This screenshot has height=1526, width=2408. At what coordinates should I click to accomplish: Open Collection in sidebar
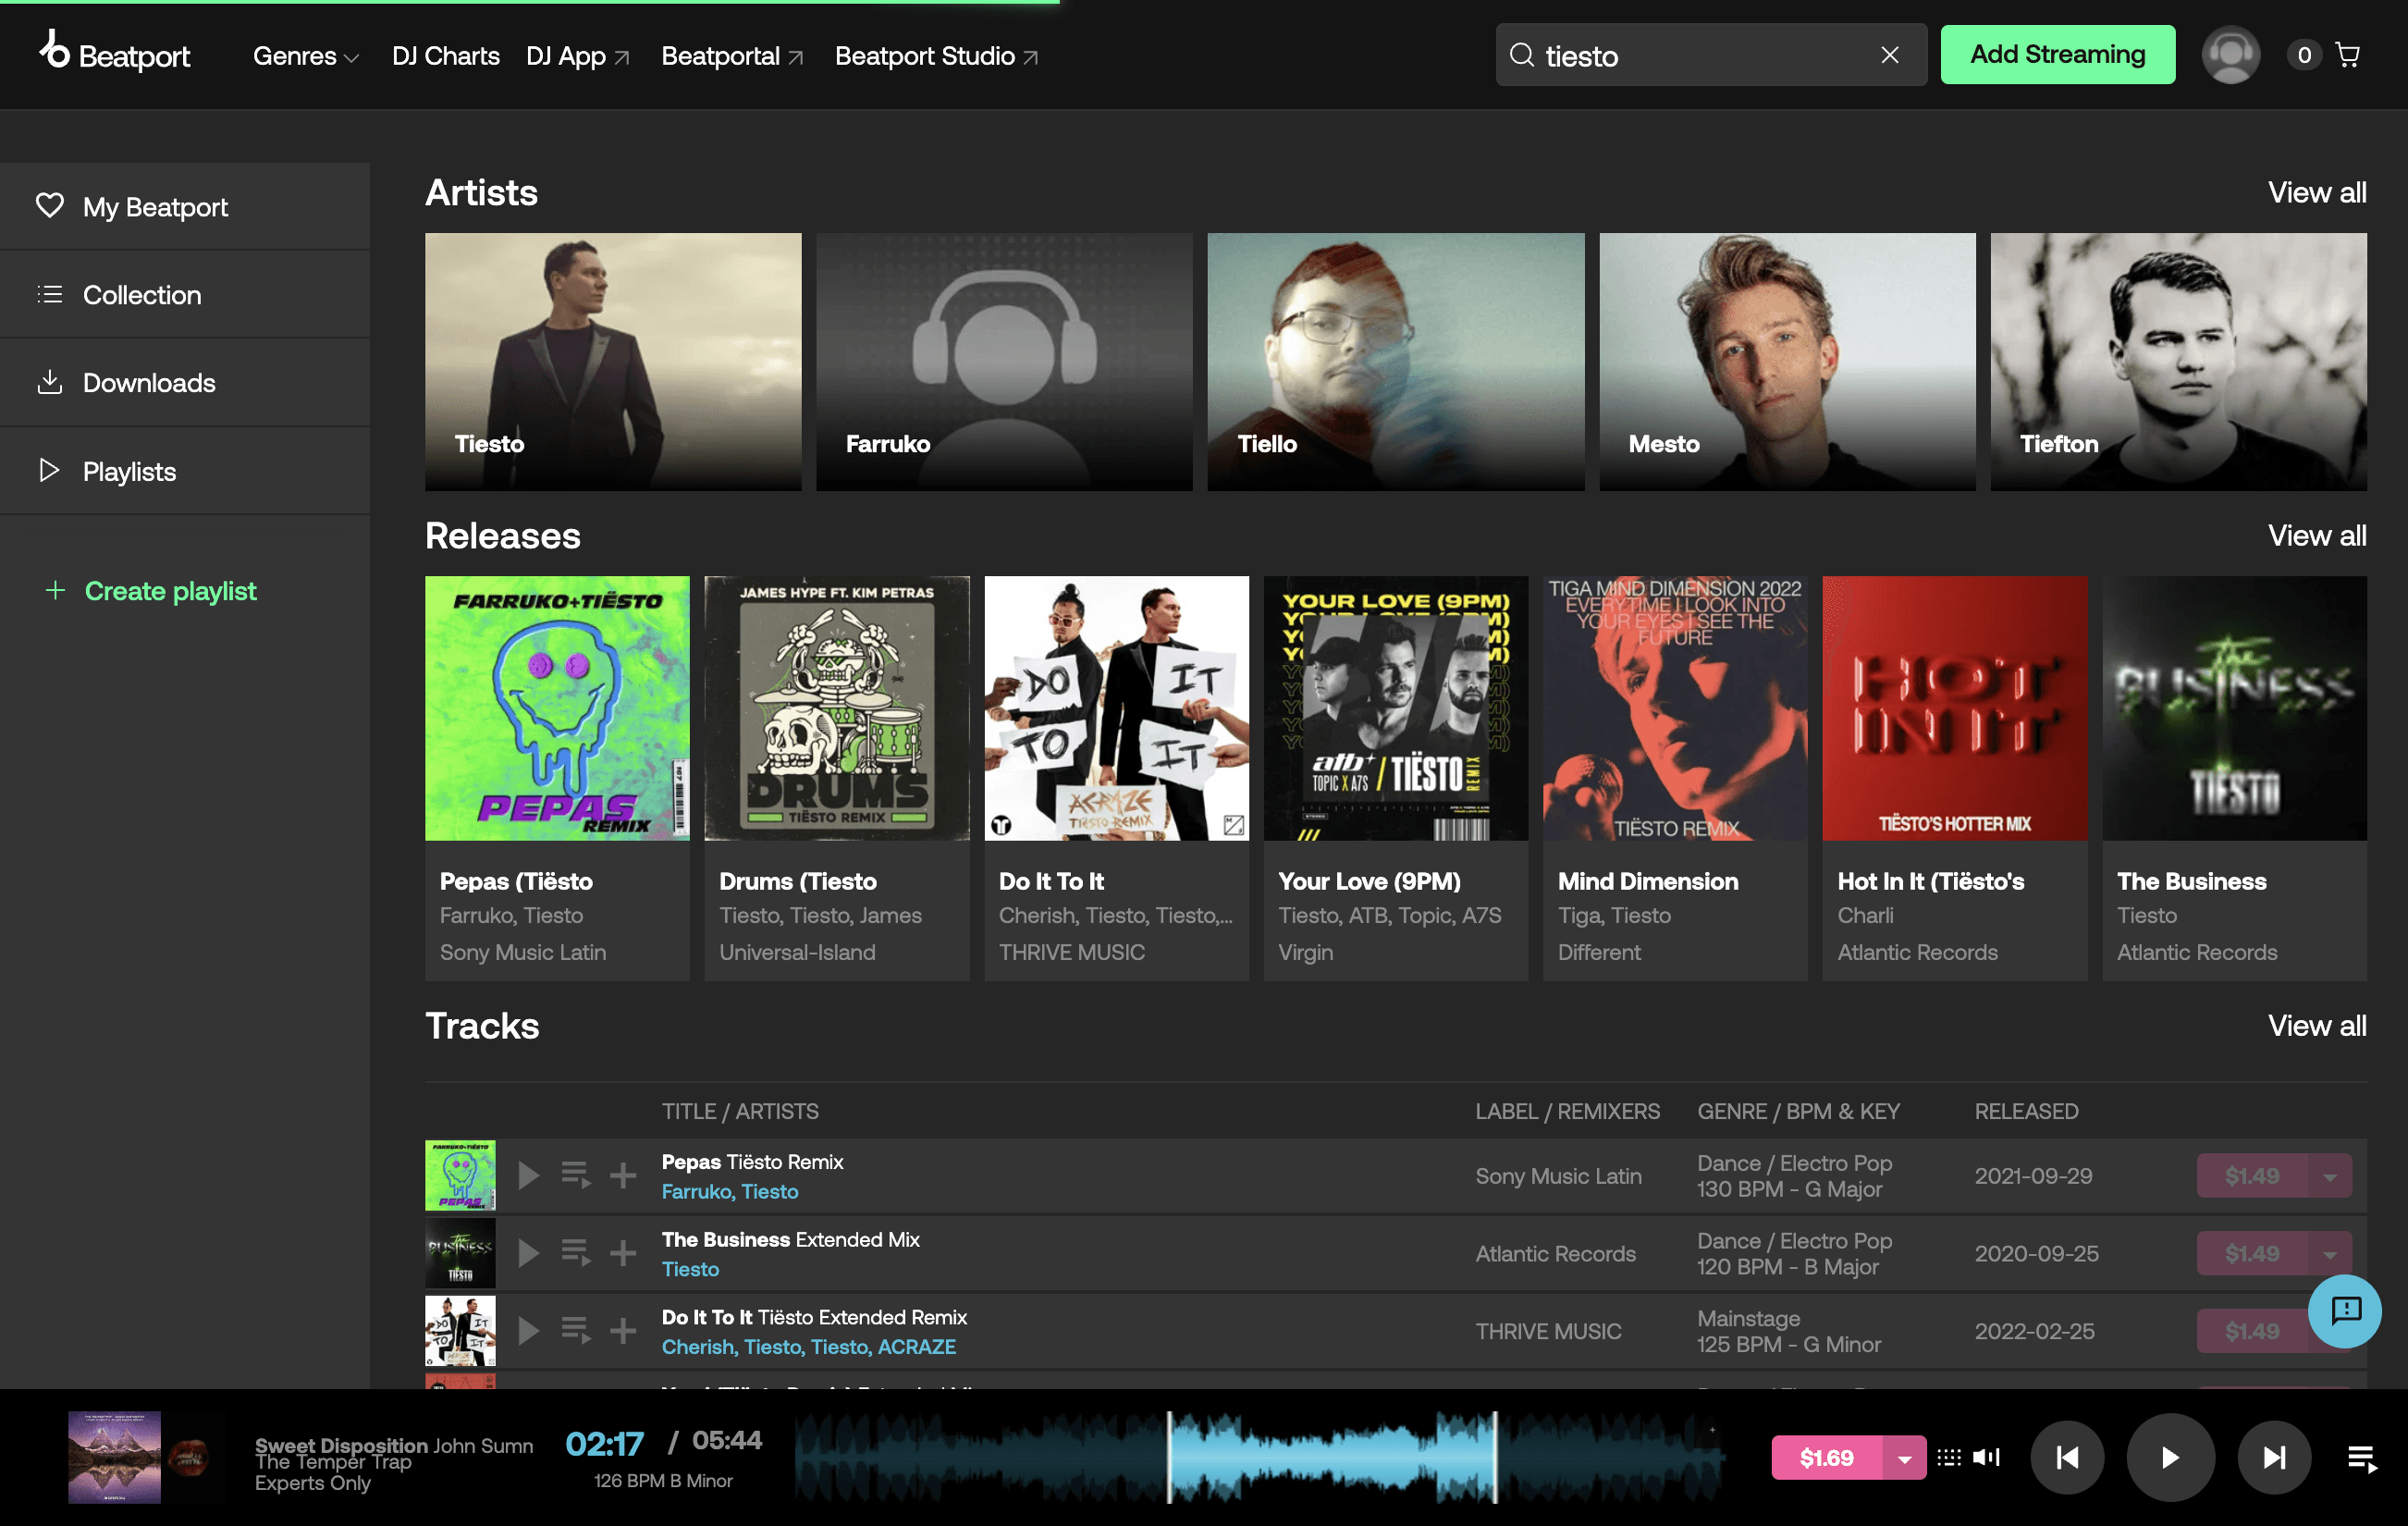pyautogui.click(x=185, y=294)
